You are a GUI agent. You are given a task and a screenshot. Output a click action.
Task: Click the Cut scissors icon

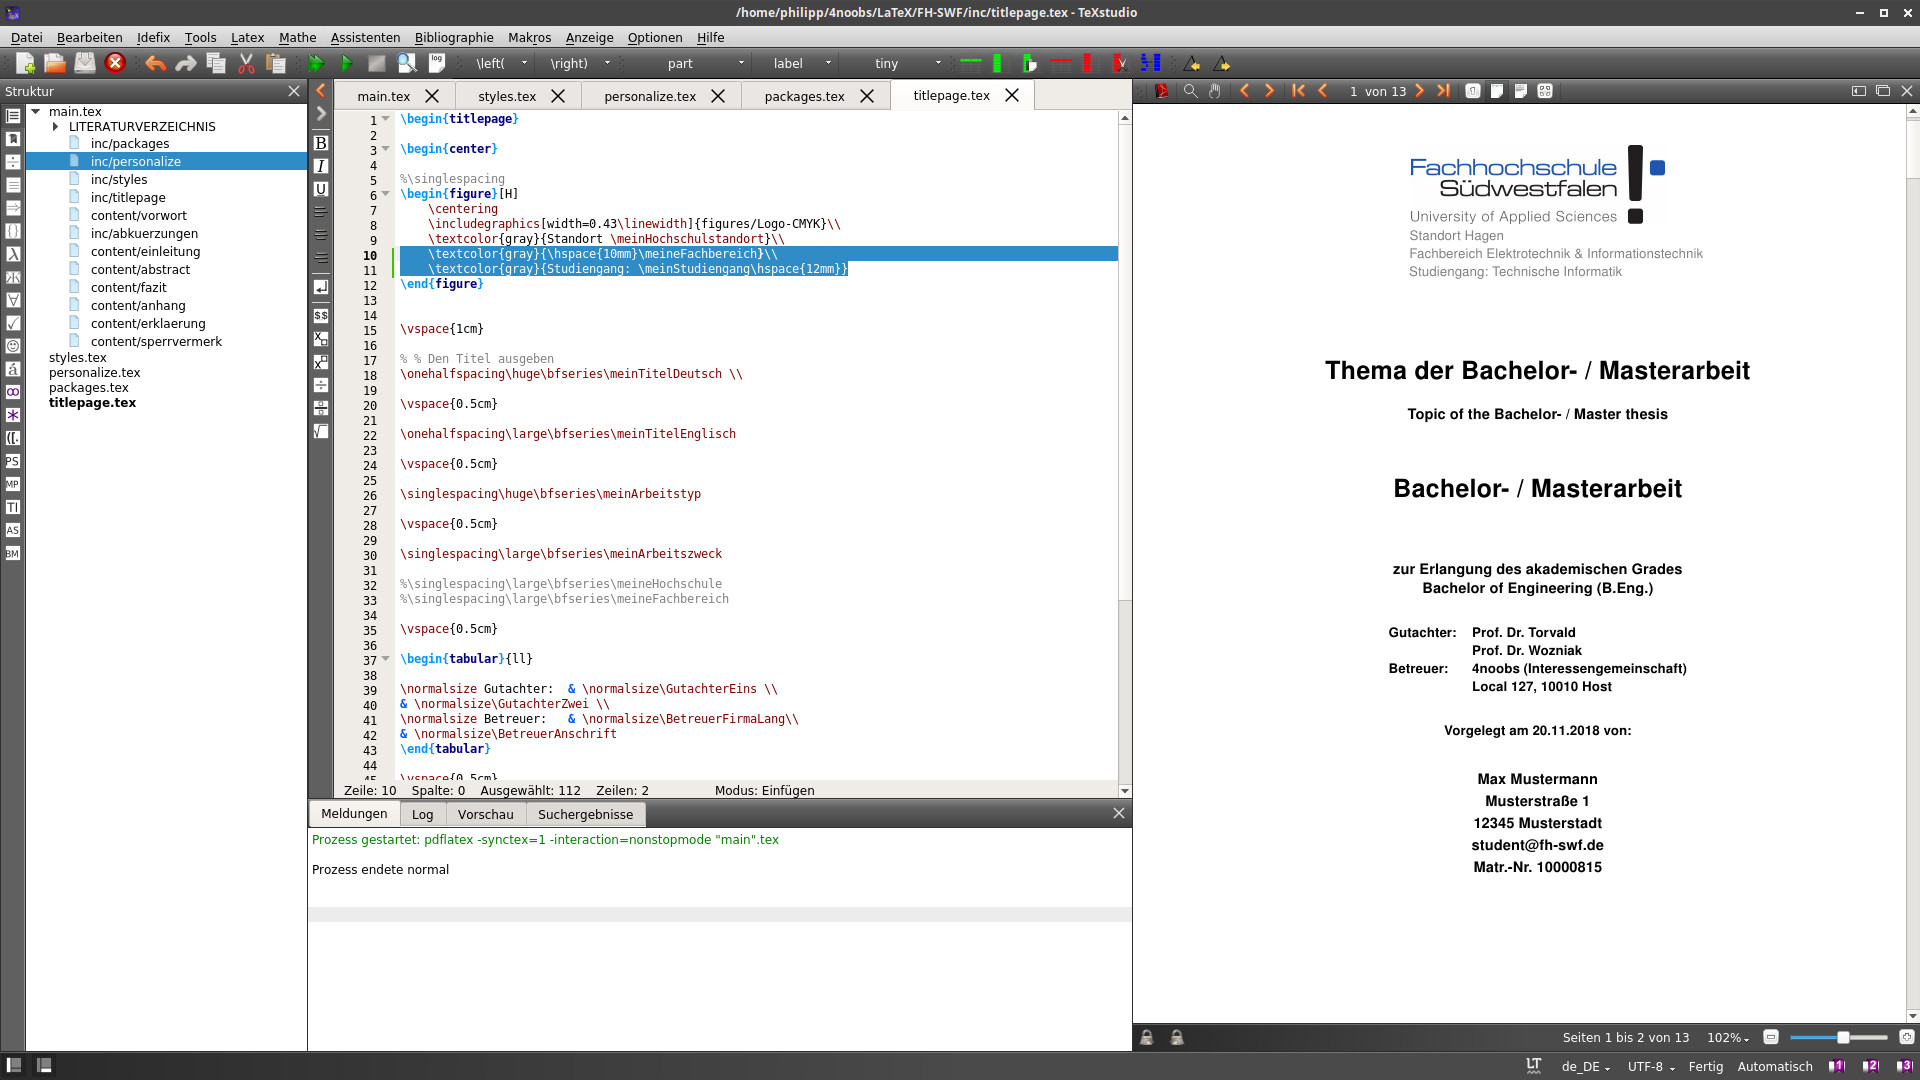click(x=246, y=63)
